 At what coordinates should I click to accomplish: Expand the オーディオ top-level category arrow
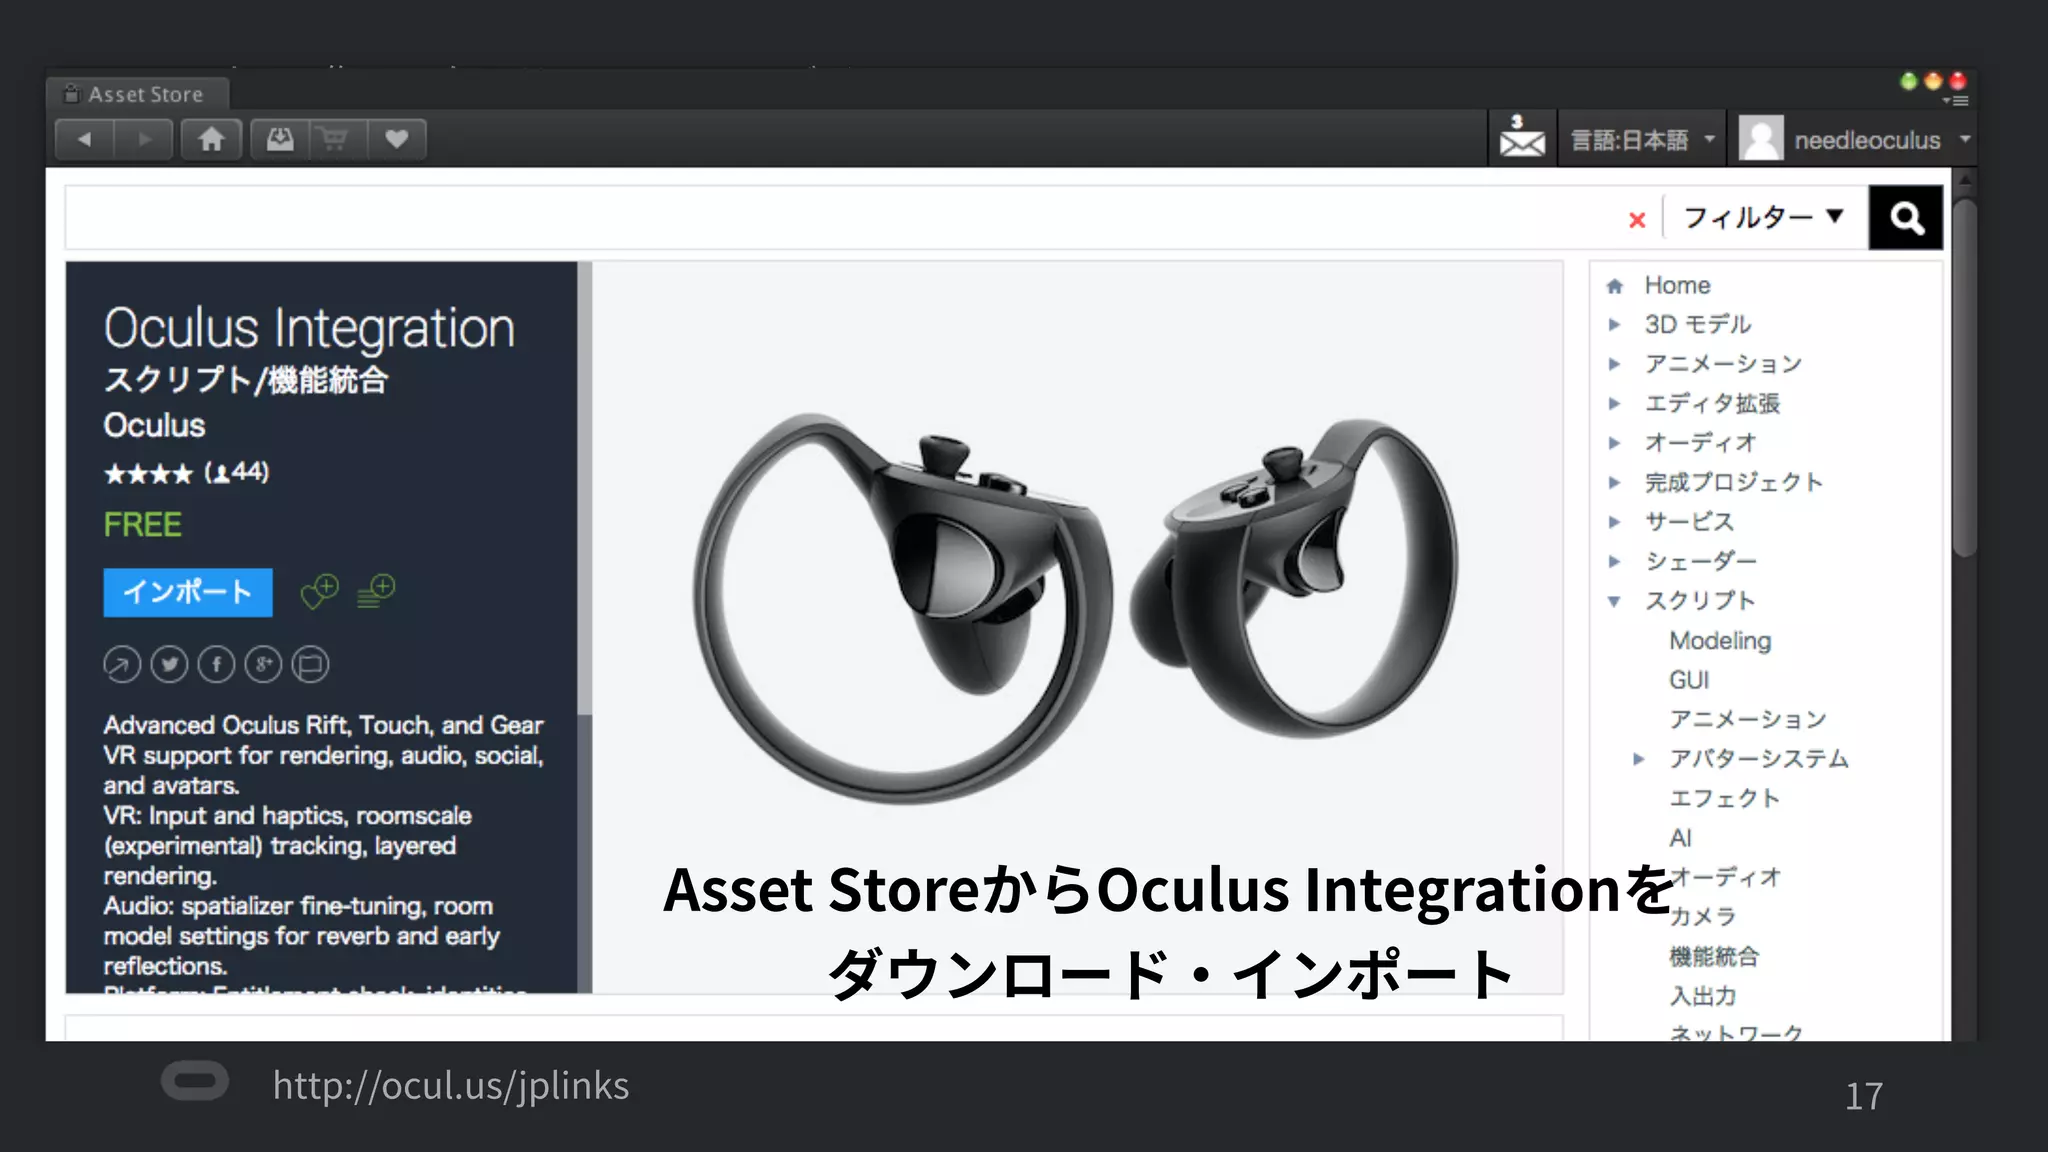pos(1613,443)
